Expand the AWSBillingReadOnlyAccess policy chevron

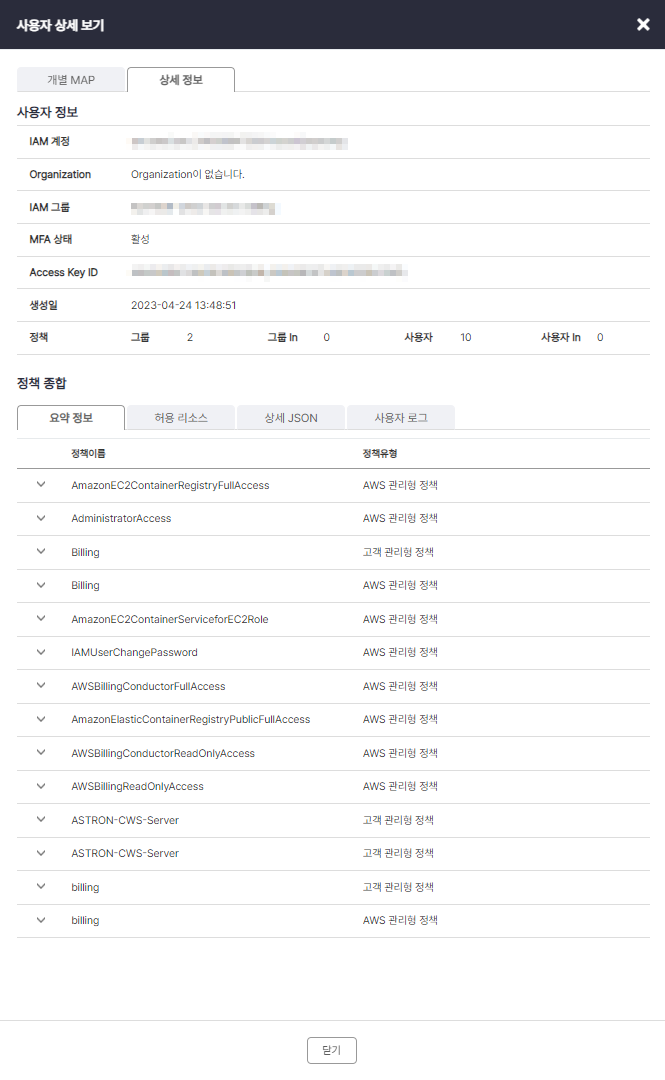tap(41, 786)
